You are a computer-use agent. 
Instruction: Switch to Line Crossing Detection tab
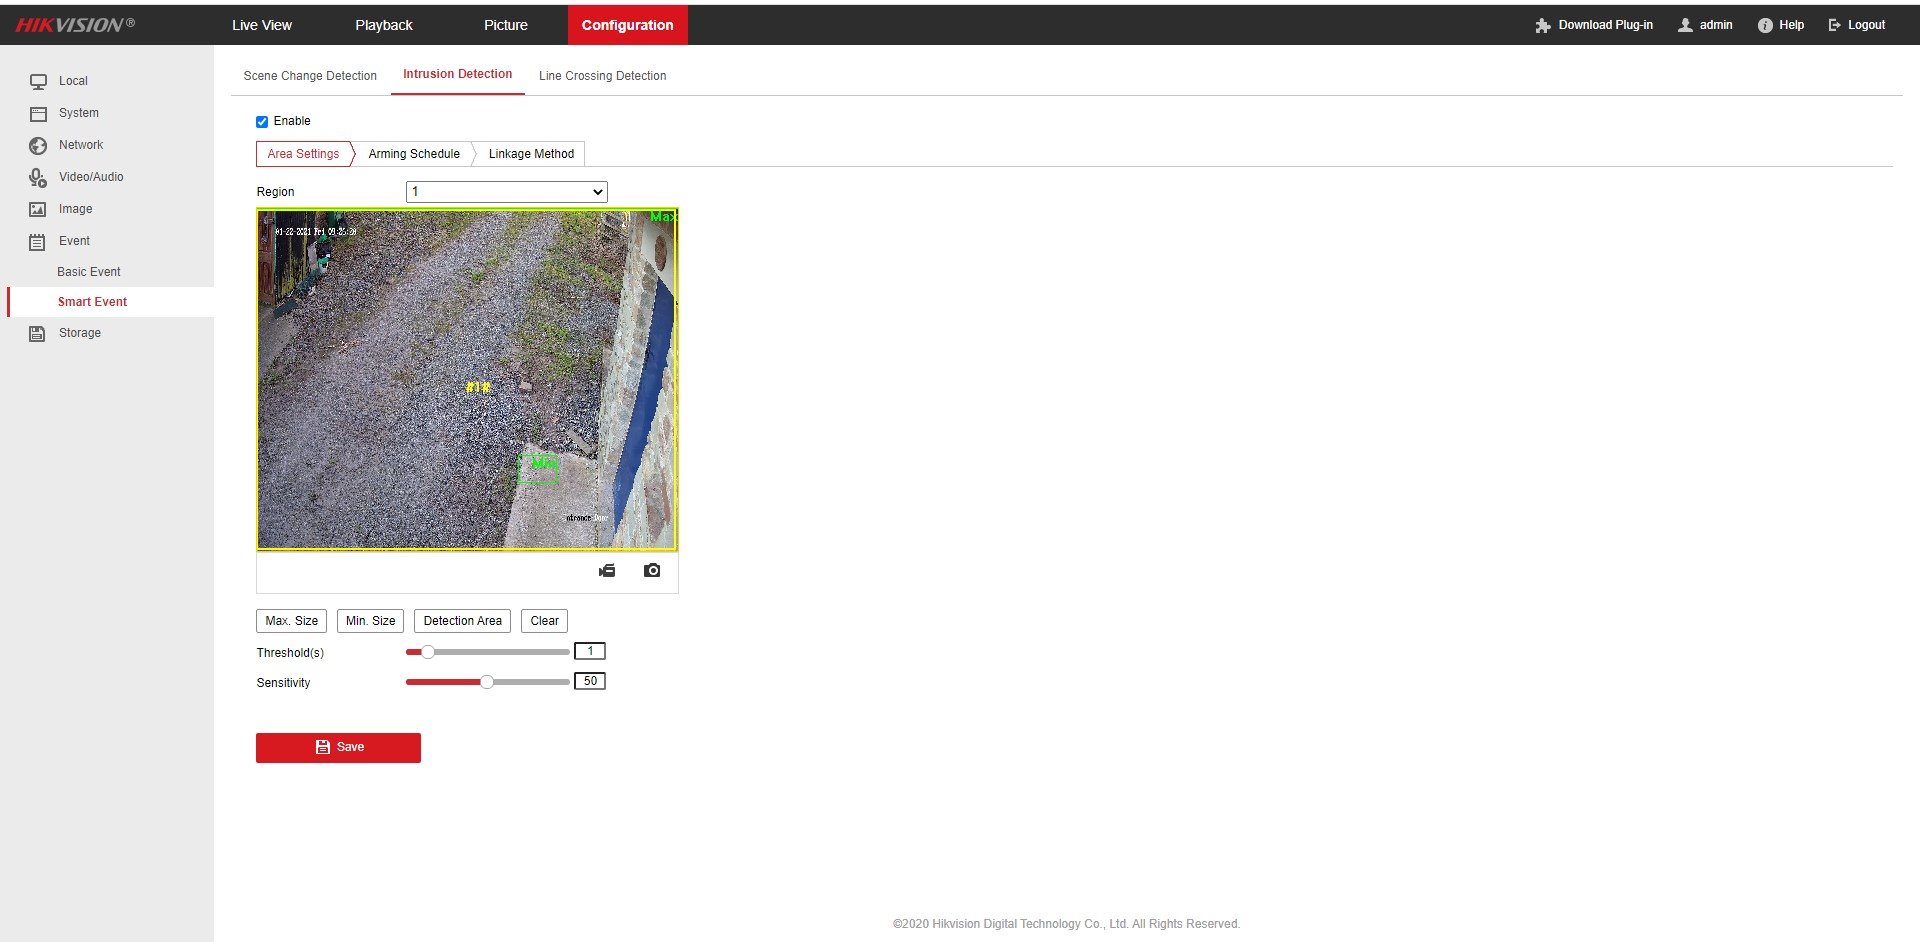[x=602, y=76]
